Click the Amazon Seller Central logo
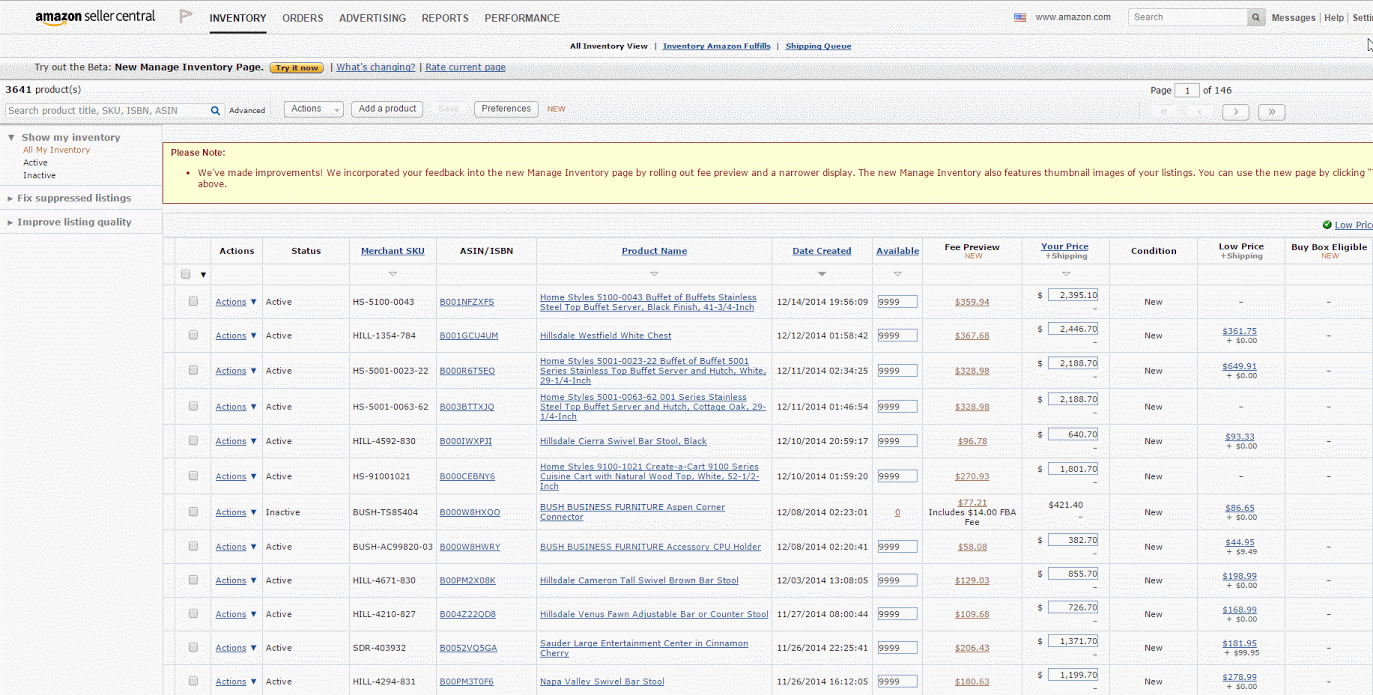This screenshot has height=695, width=1373. click(95, 17)
